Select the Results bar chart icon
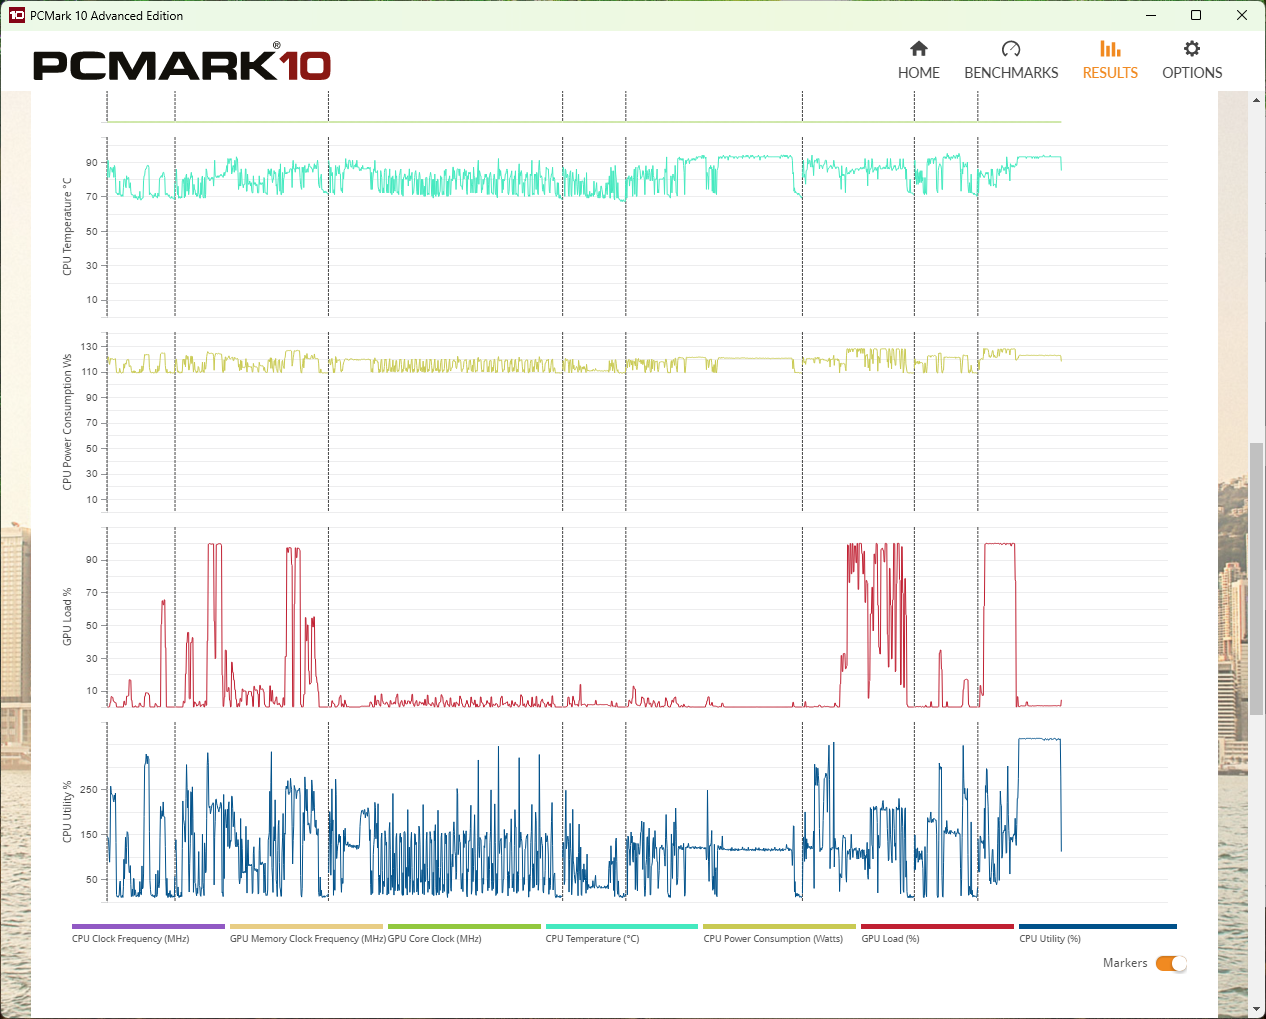This screenshot has width=1266, height=1019. click(1110, 49)
